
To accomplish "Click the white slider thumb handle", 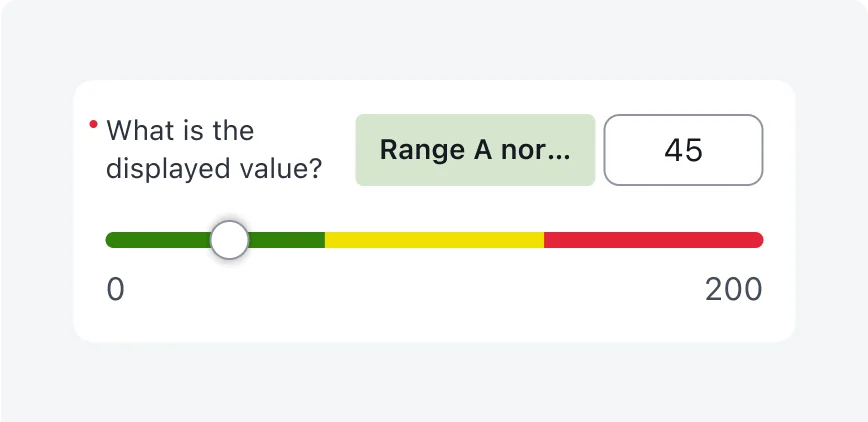I will tap(230, 240).
